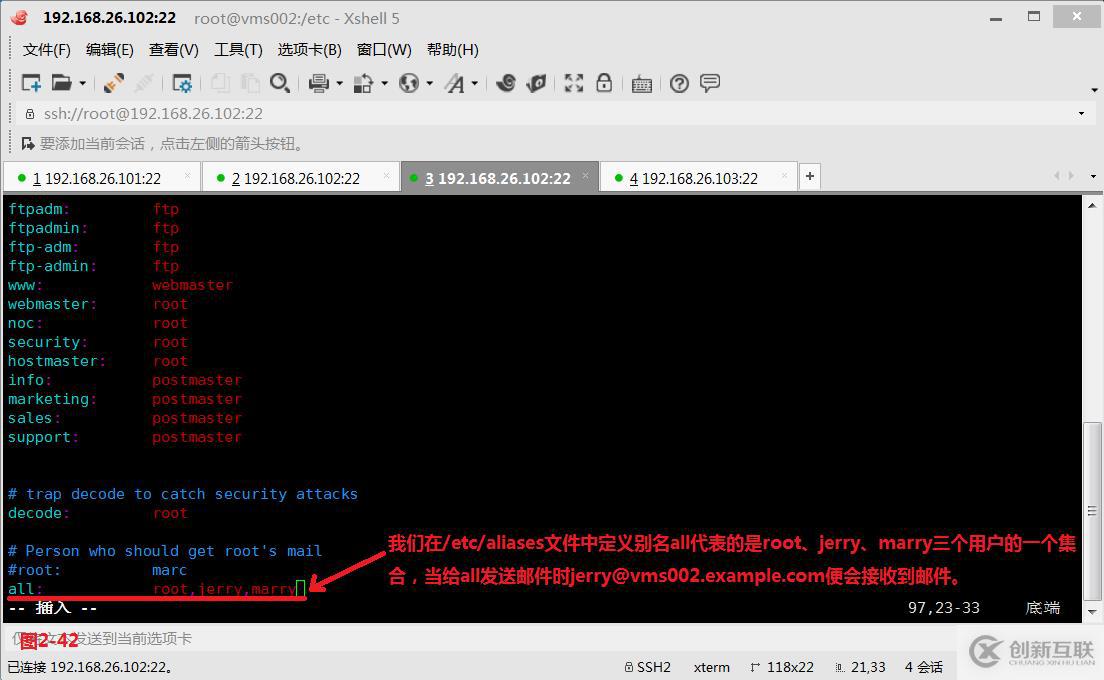Click the file transfer icon
Screen dimensions: 1104x680
(363, 84)
